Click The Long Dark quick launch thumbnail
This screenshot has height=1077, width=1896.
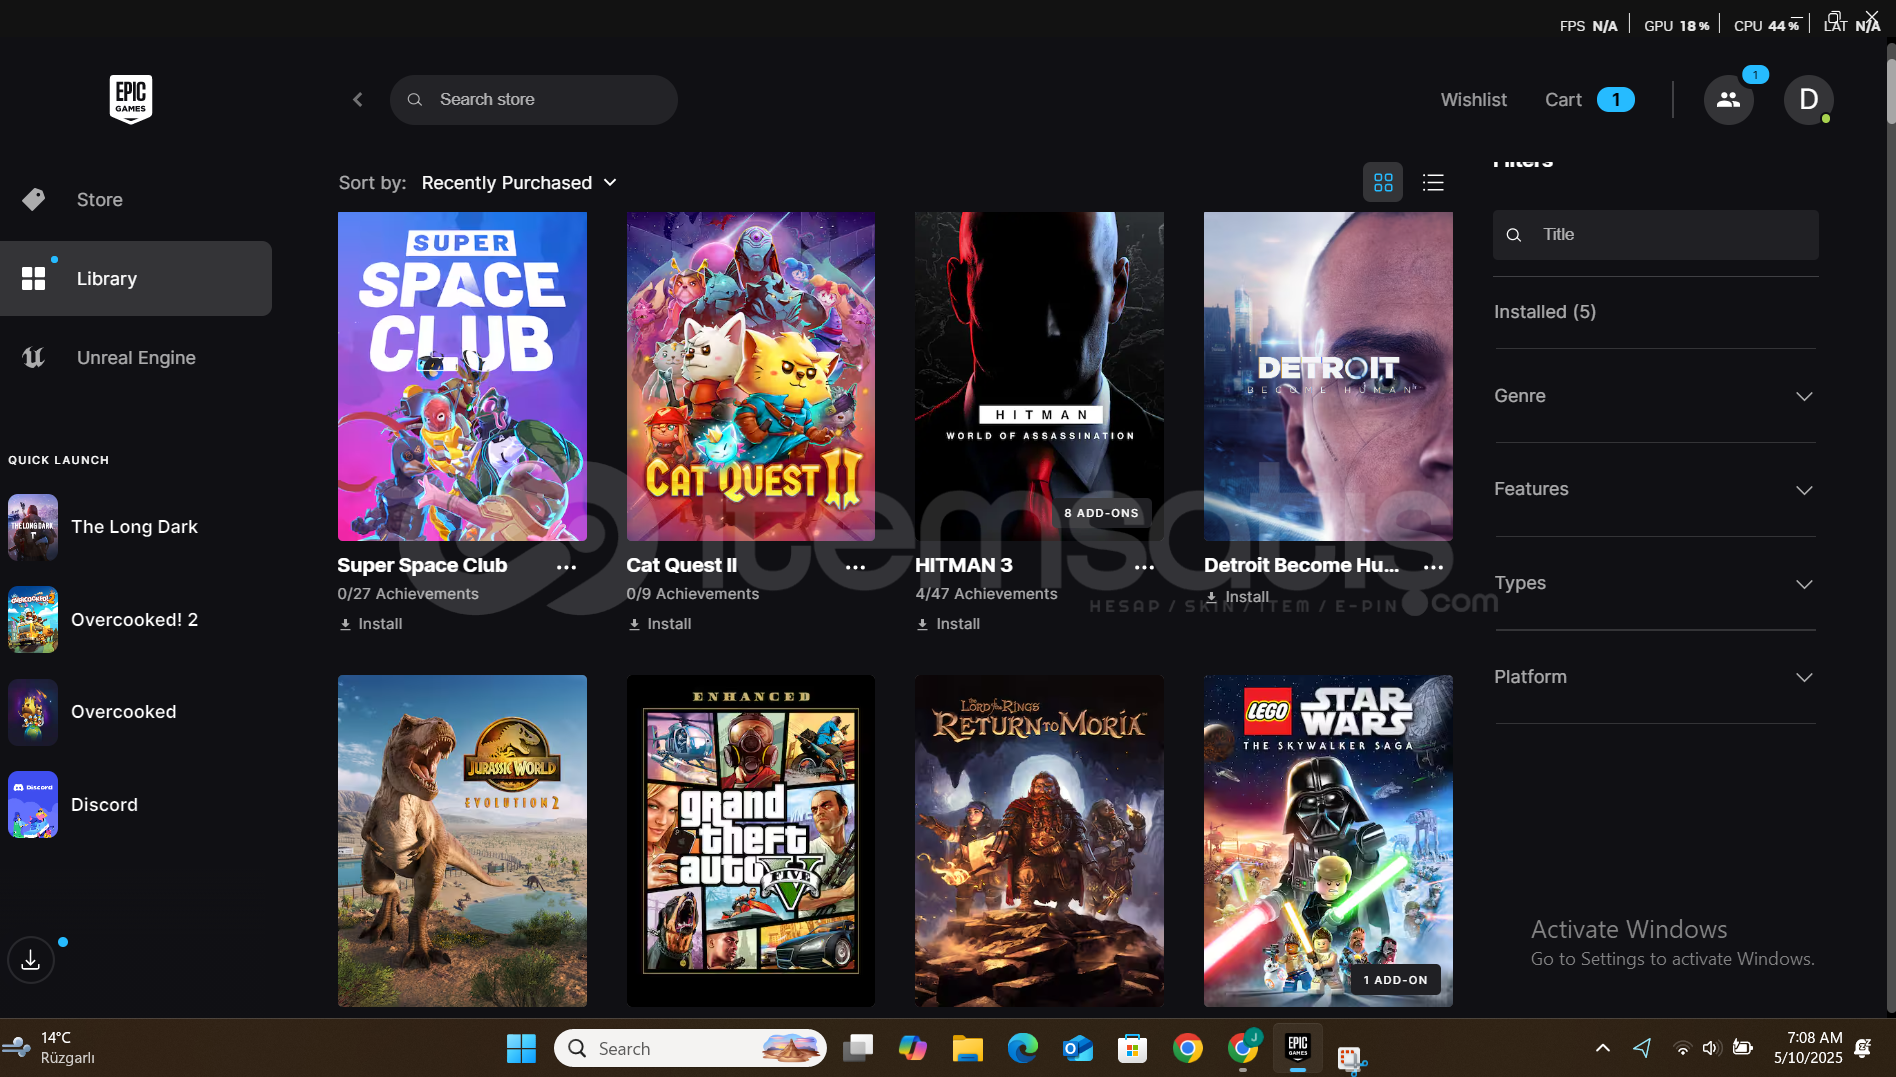pos(33,527)
